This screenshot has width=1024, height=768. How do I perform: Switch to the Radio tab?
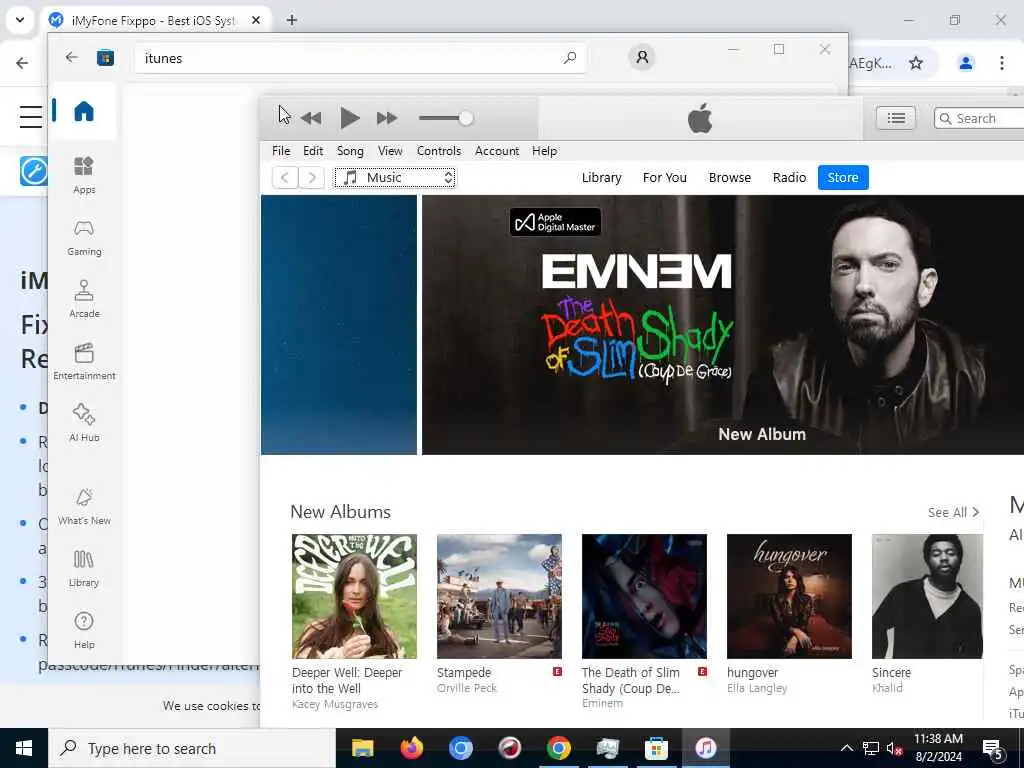click(789, 178)
